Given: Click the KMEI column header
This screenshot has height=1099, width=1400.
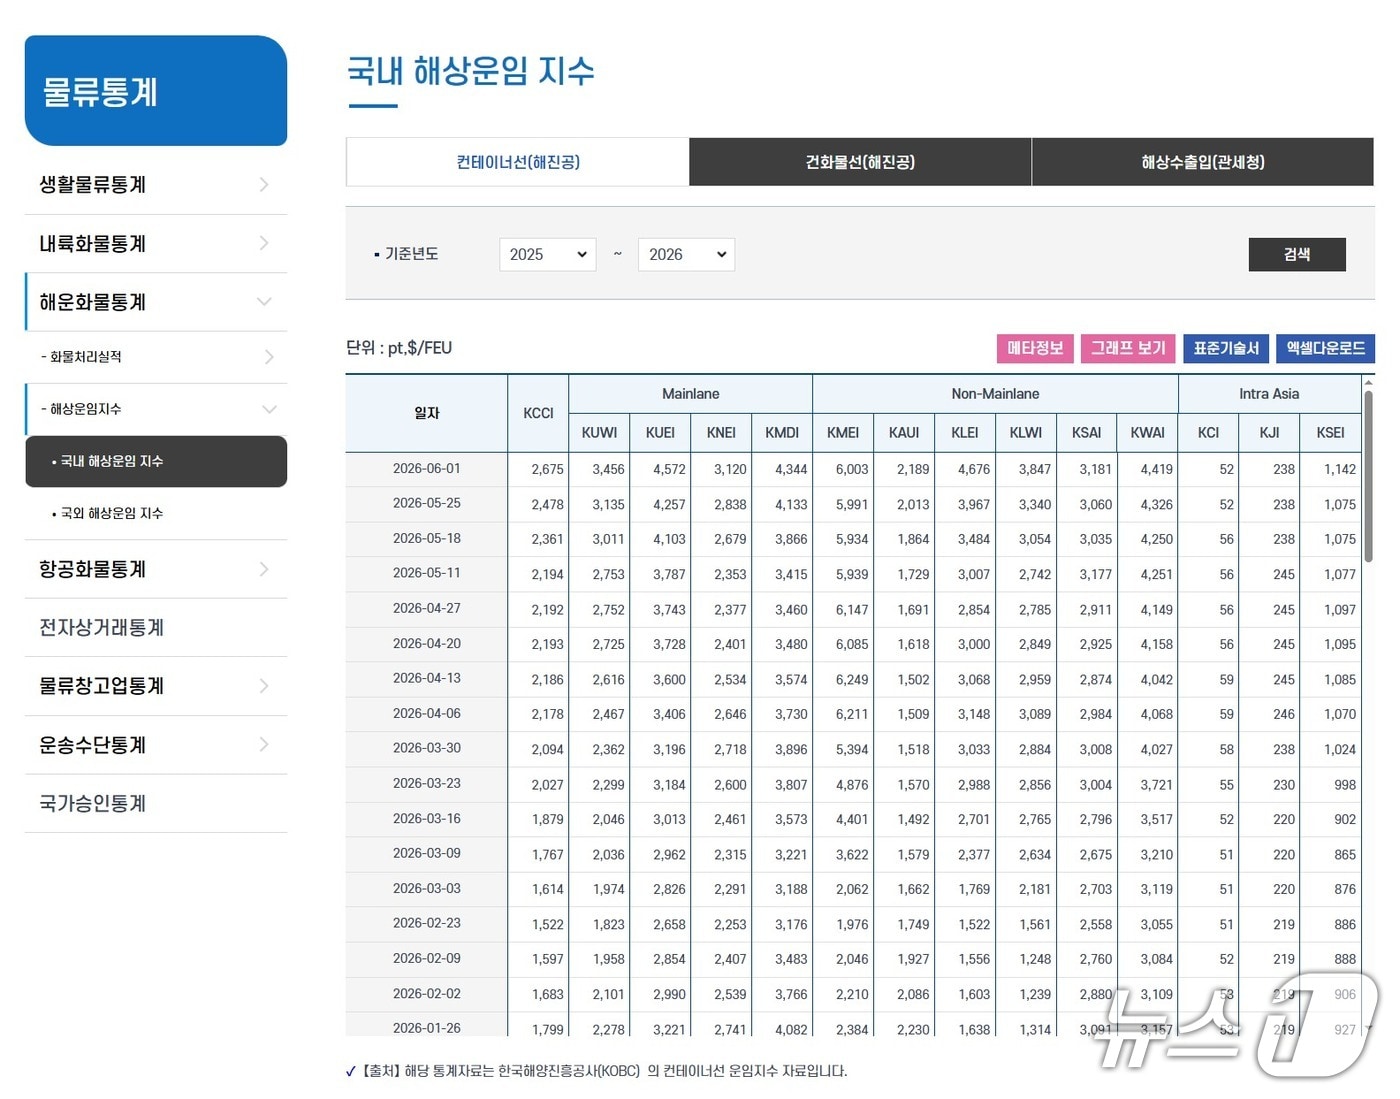Looking at the screenshot, I should tap(843, 432).
